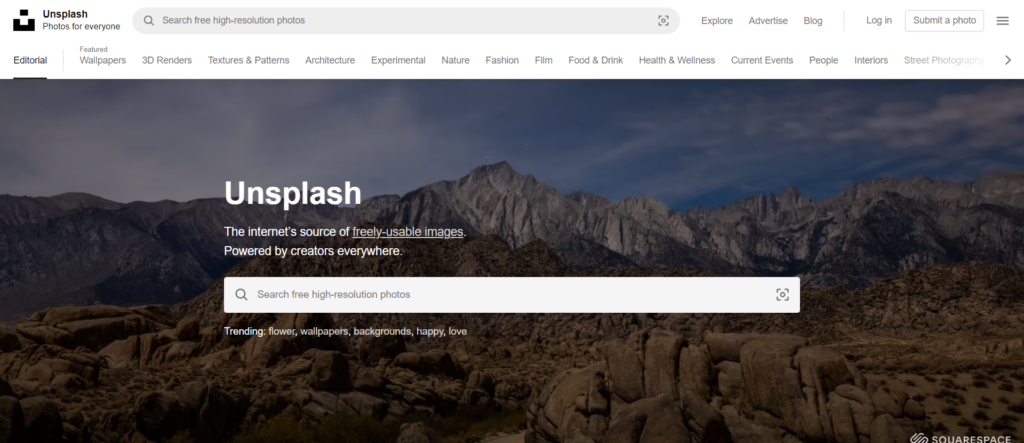The height and width of the screenshot is (443, 1024).
Task: Click visual search icon in hero search box
Action: point(782,295)
